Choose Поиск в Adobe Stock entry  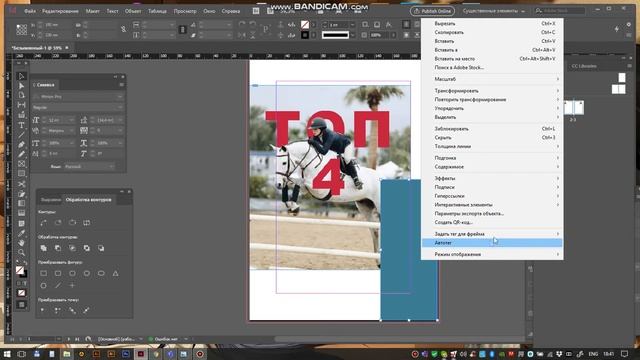[492, 68]
